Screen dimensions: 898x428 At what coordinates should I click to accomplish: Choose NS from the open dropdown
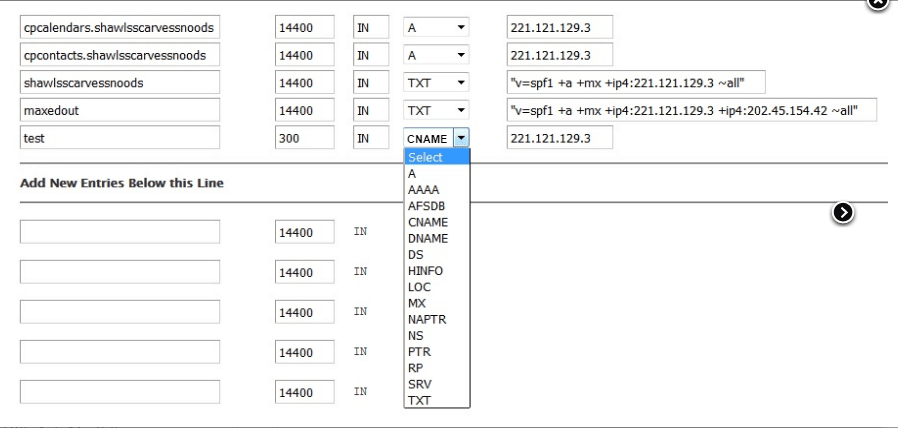coord(415,335)
